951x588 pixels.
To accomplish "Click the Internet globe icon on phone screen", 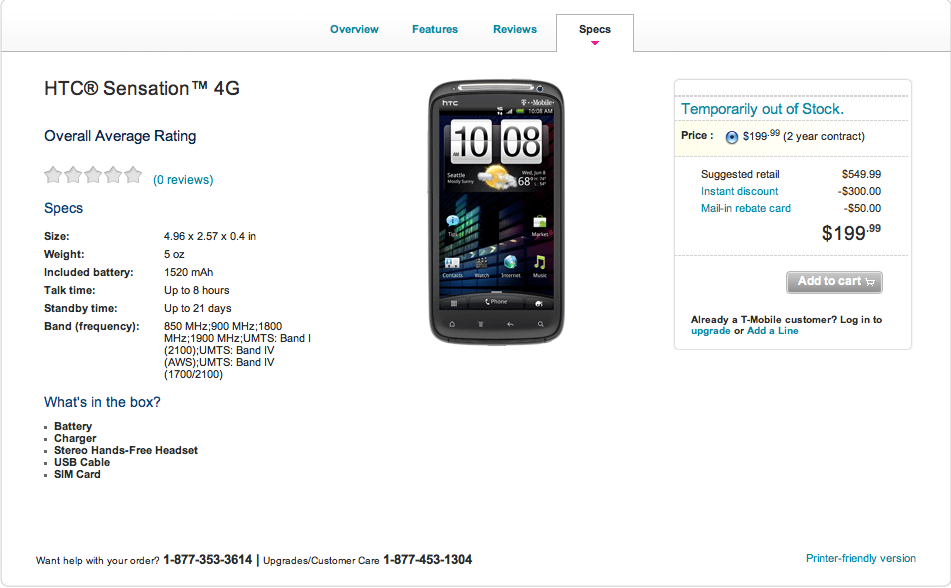I will [x=510, y=262].
